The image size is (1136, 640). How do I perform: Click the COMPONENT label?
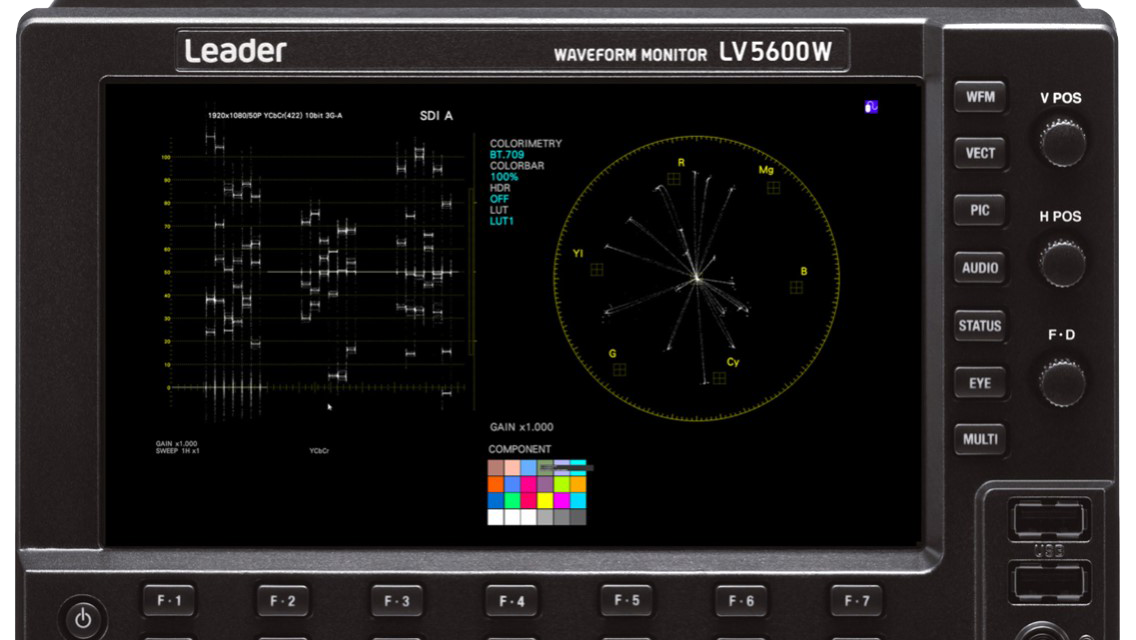point(519,449)
